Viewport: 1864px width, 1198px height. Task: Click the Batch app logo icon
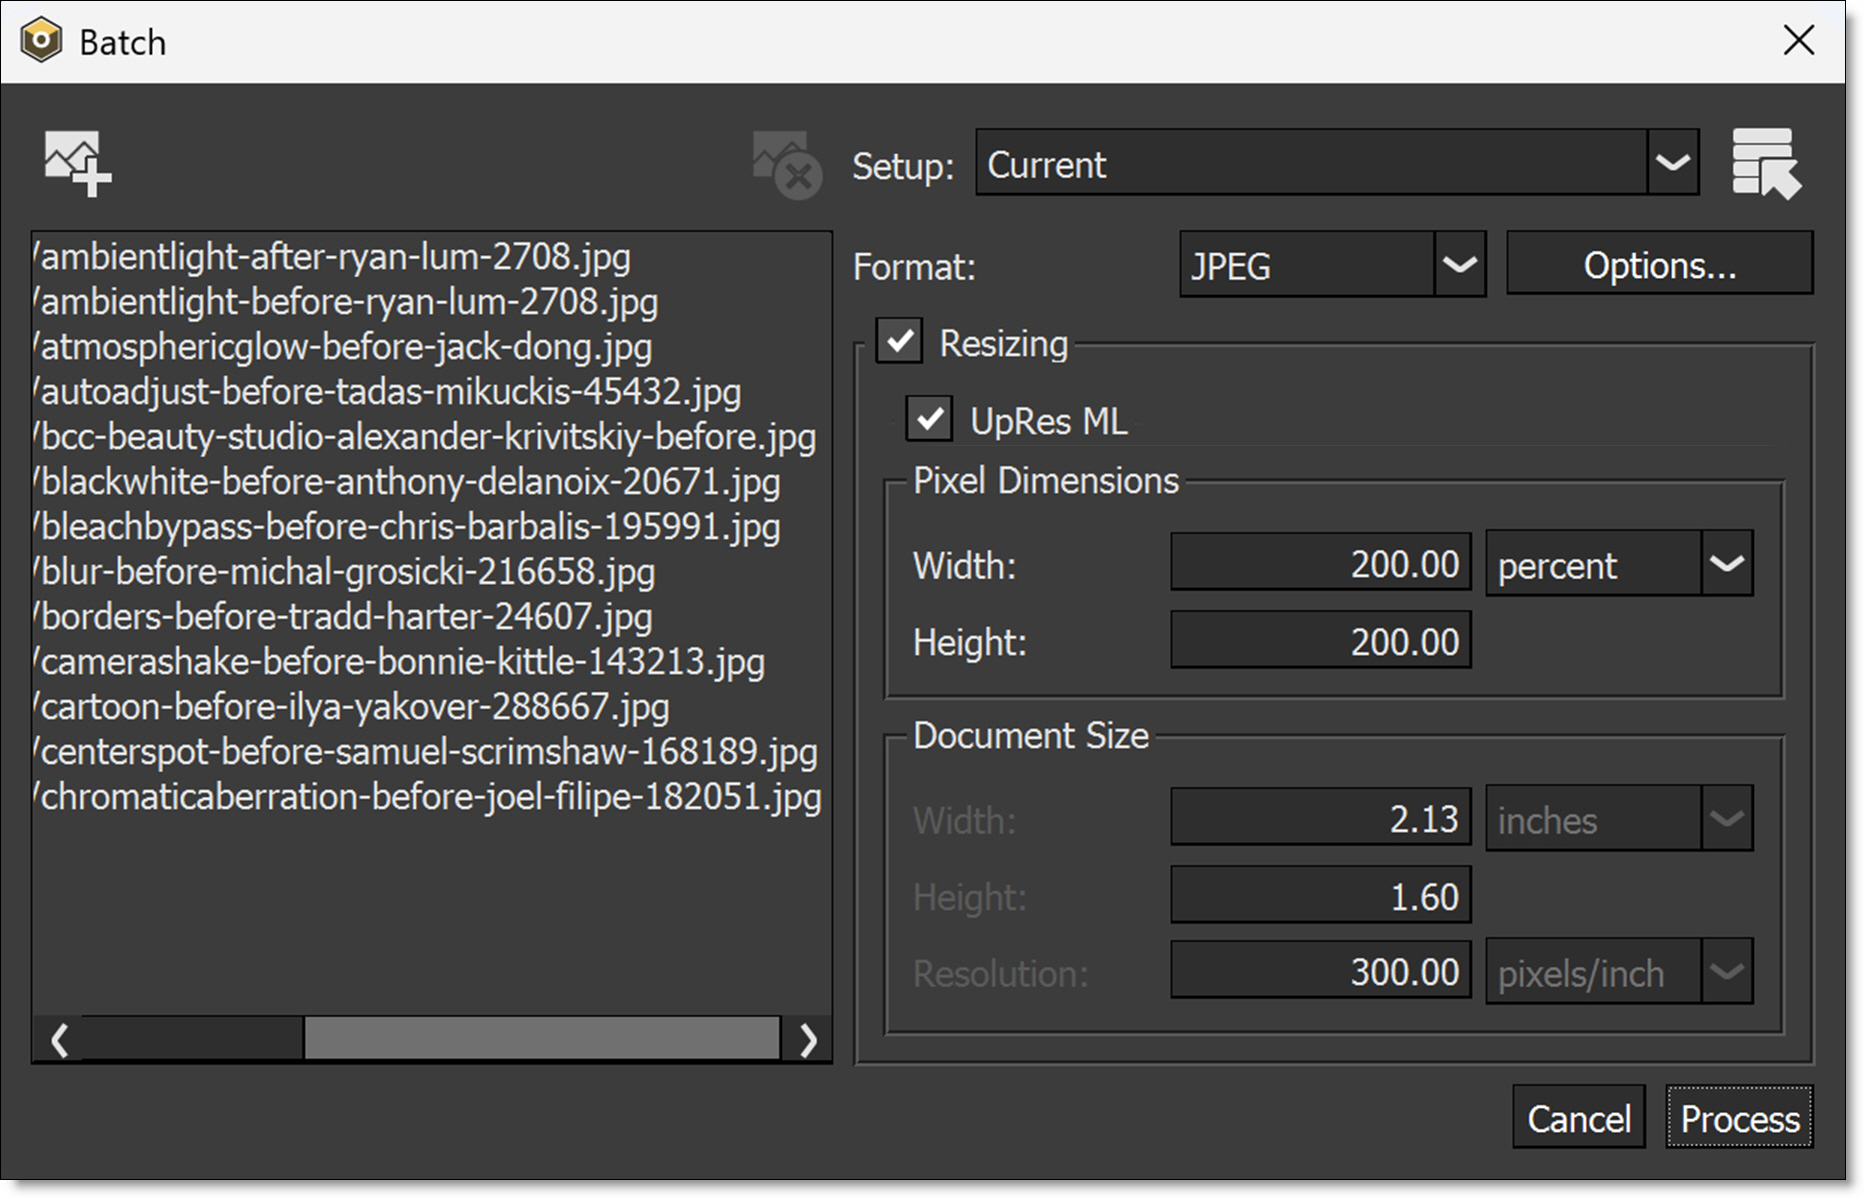(41, 41)
